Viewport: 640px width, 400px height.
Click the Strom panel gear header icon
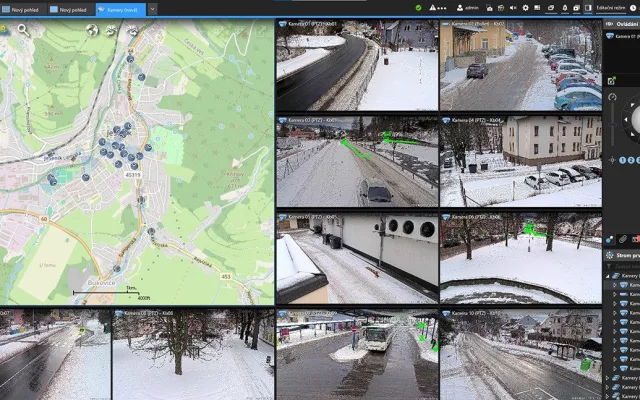coord(610,255)
